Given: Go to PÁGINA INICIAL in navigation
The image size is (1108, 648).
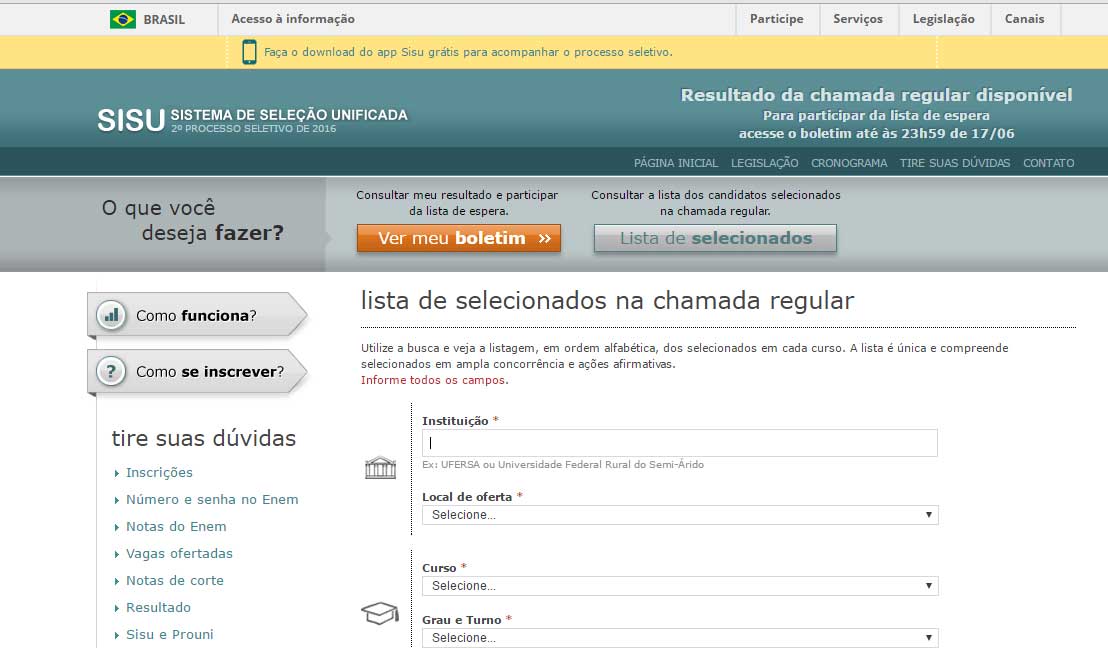Looking at the screenshot, I should (676, 163).
